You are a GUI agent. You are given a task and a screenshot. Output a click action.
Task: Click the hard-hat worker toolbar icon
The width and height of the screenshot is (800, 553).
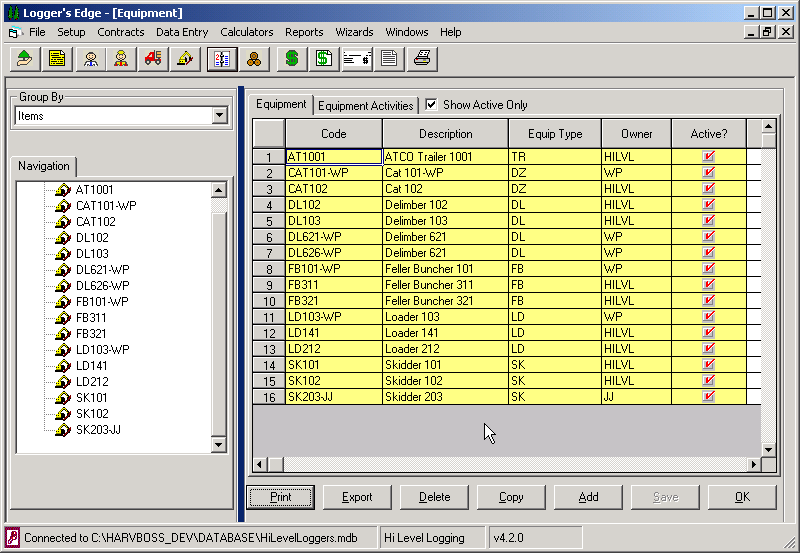coord(121,59)
